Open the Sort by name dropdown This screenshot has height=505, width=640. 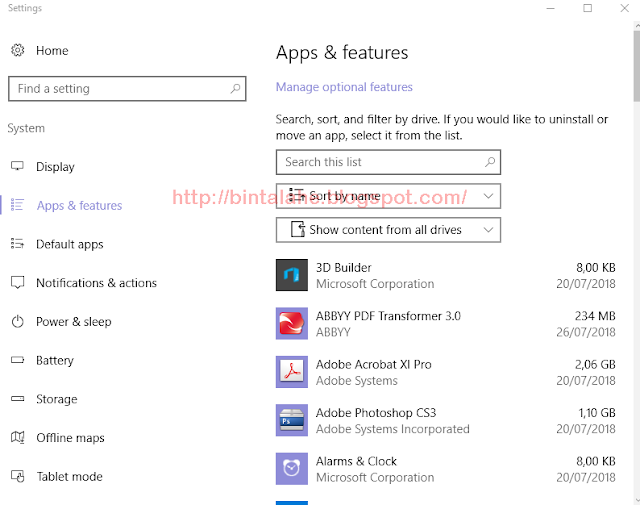click(x=388, y=196)
